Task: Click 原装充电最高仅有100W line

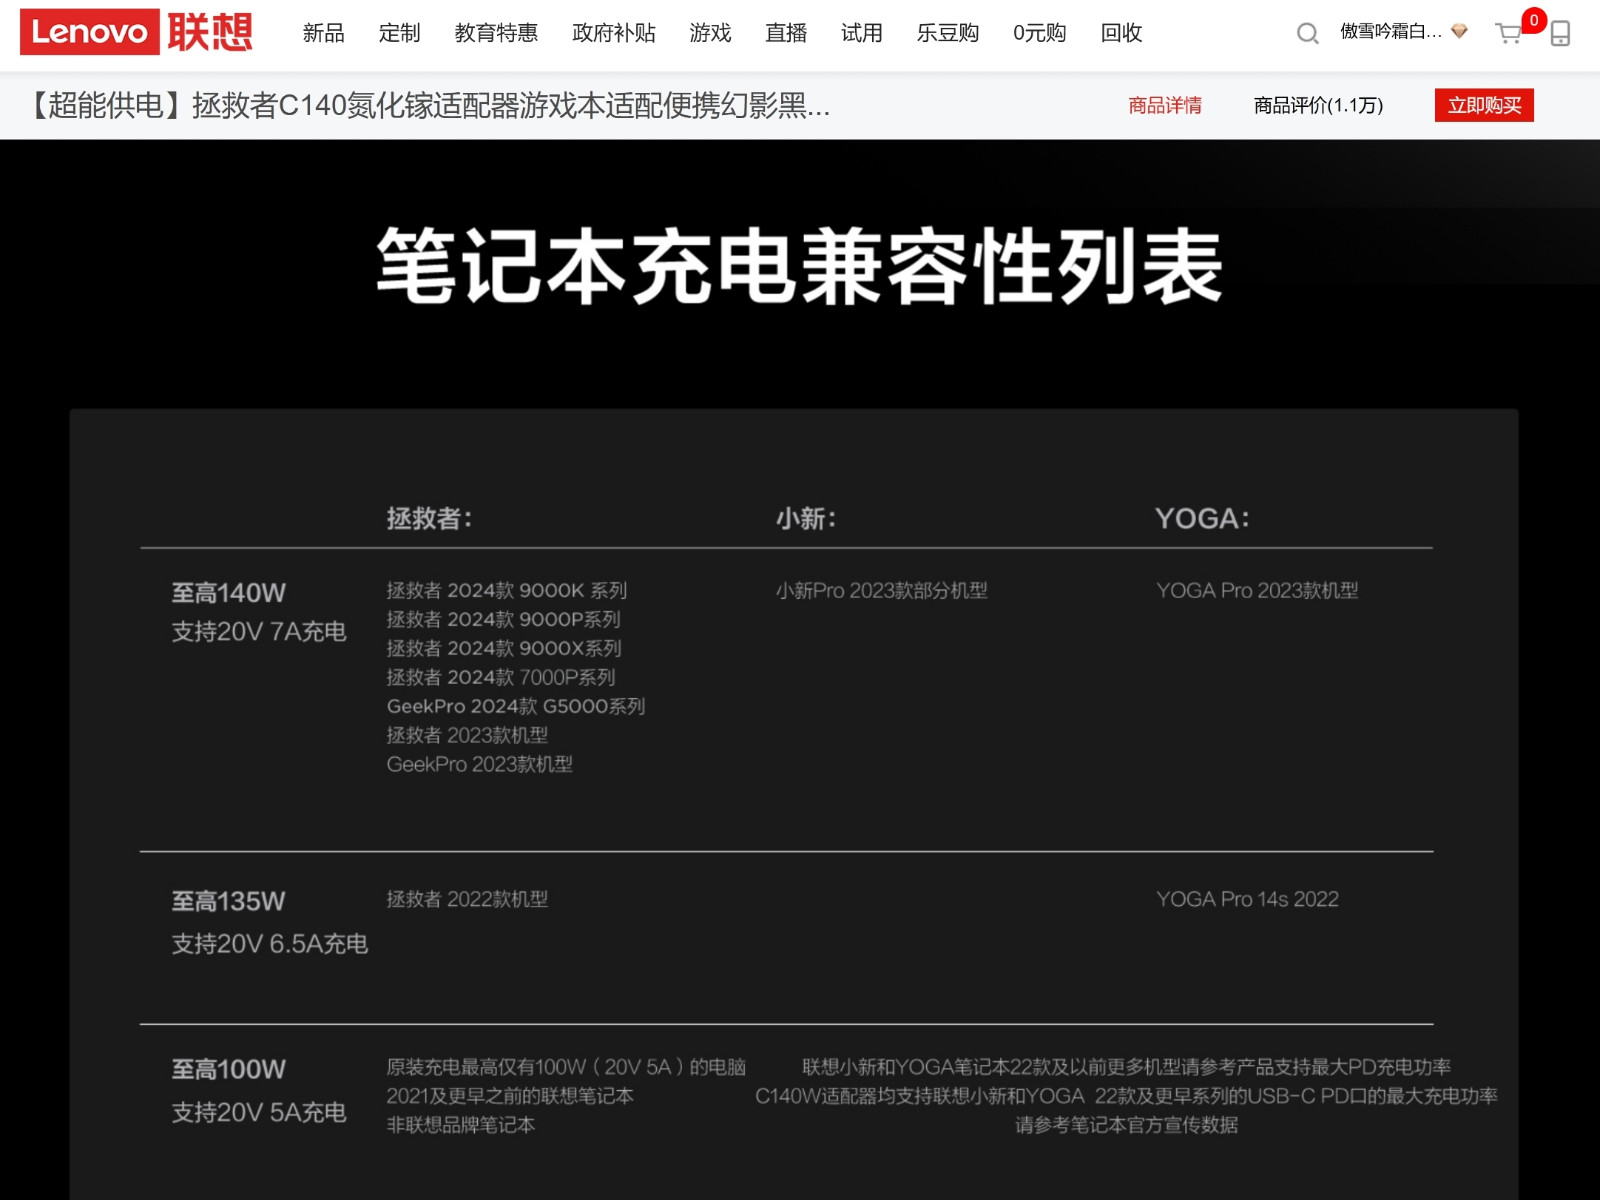Action: [566, 1067]
